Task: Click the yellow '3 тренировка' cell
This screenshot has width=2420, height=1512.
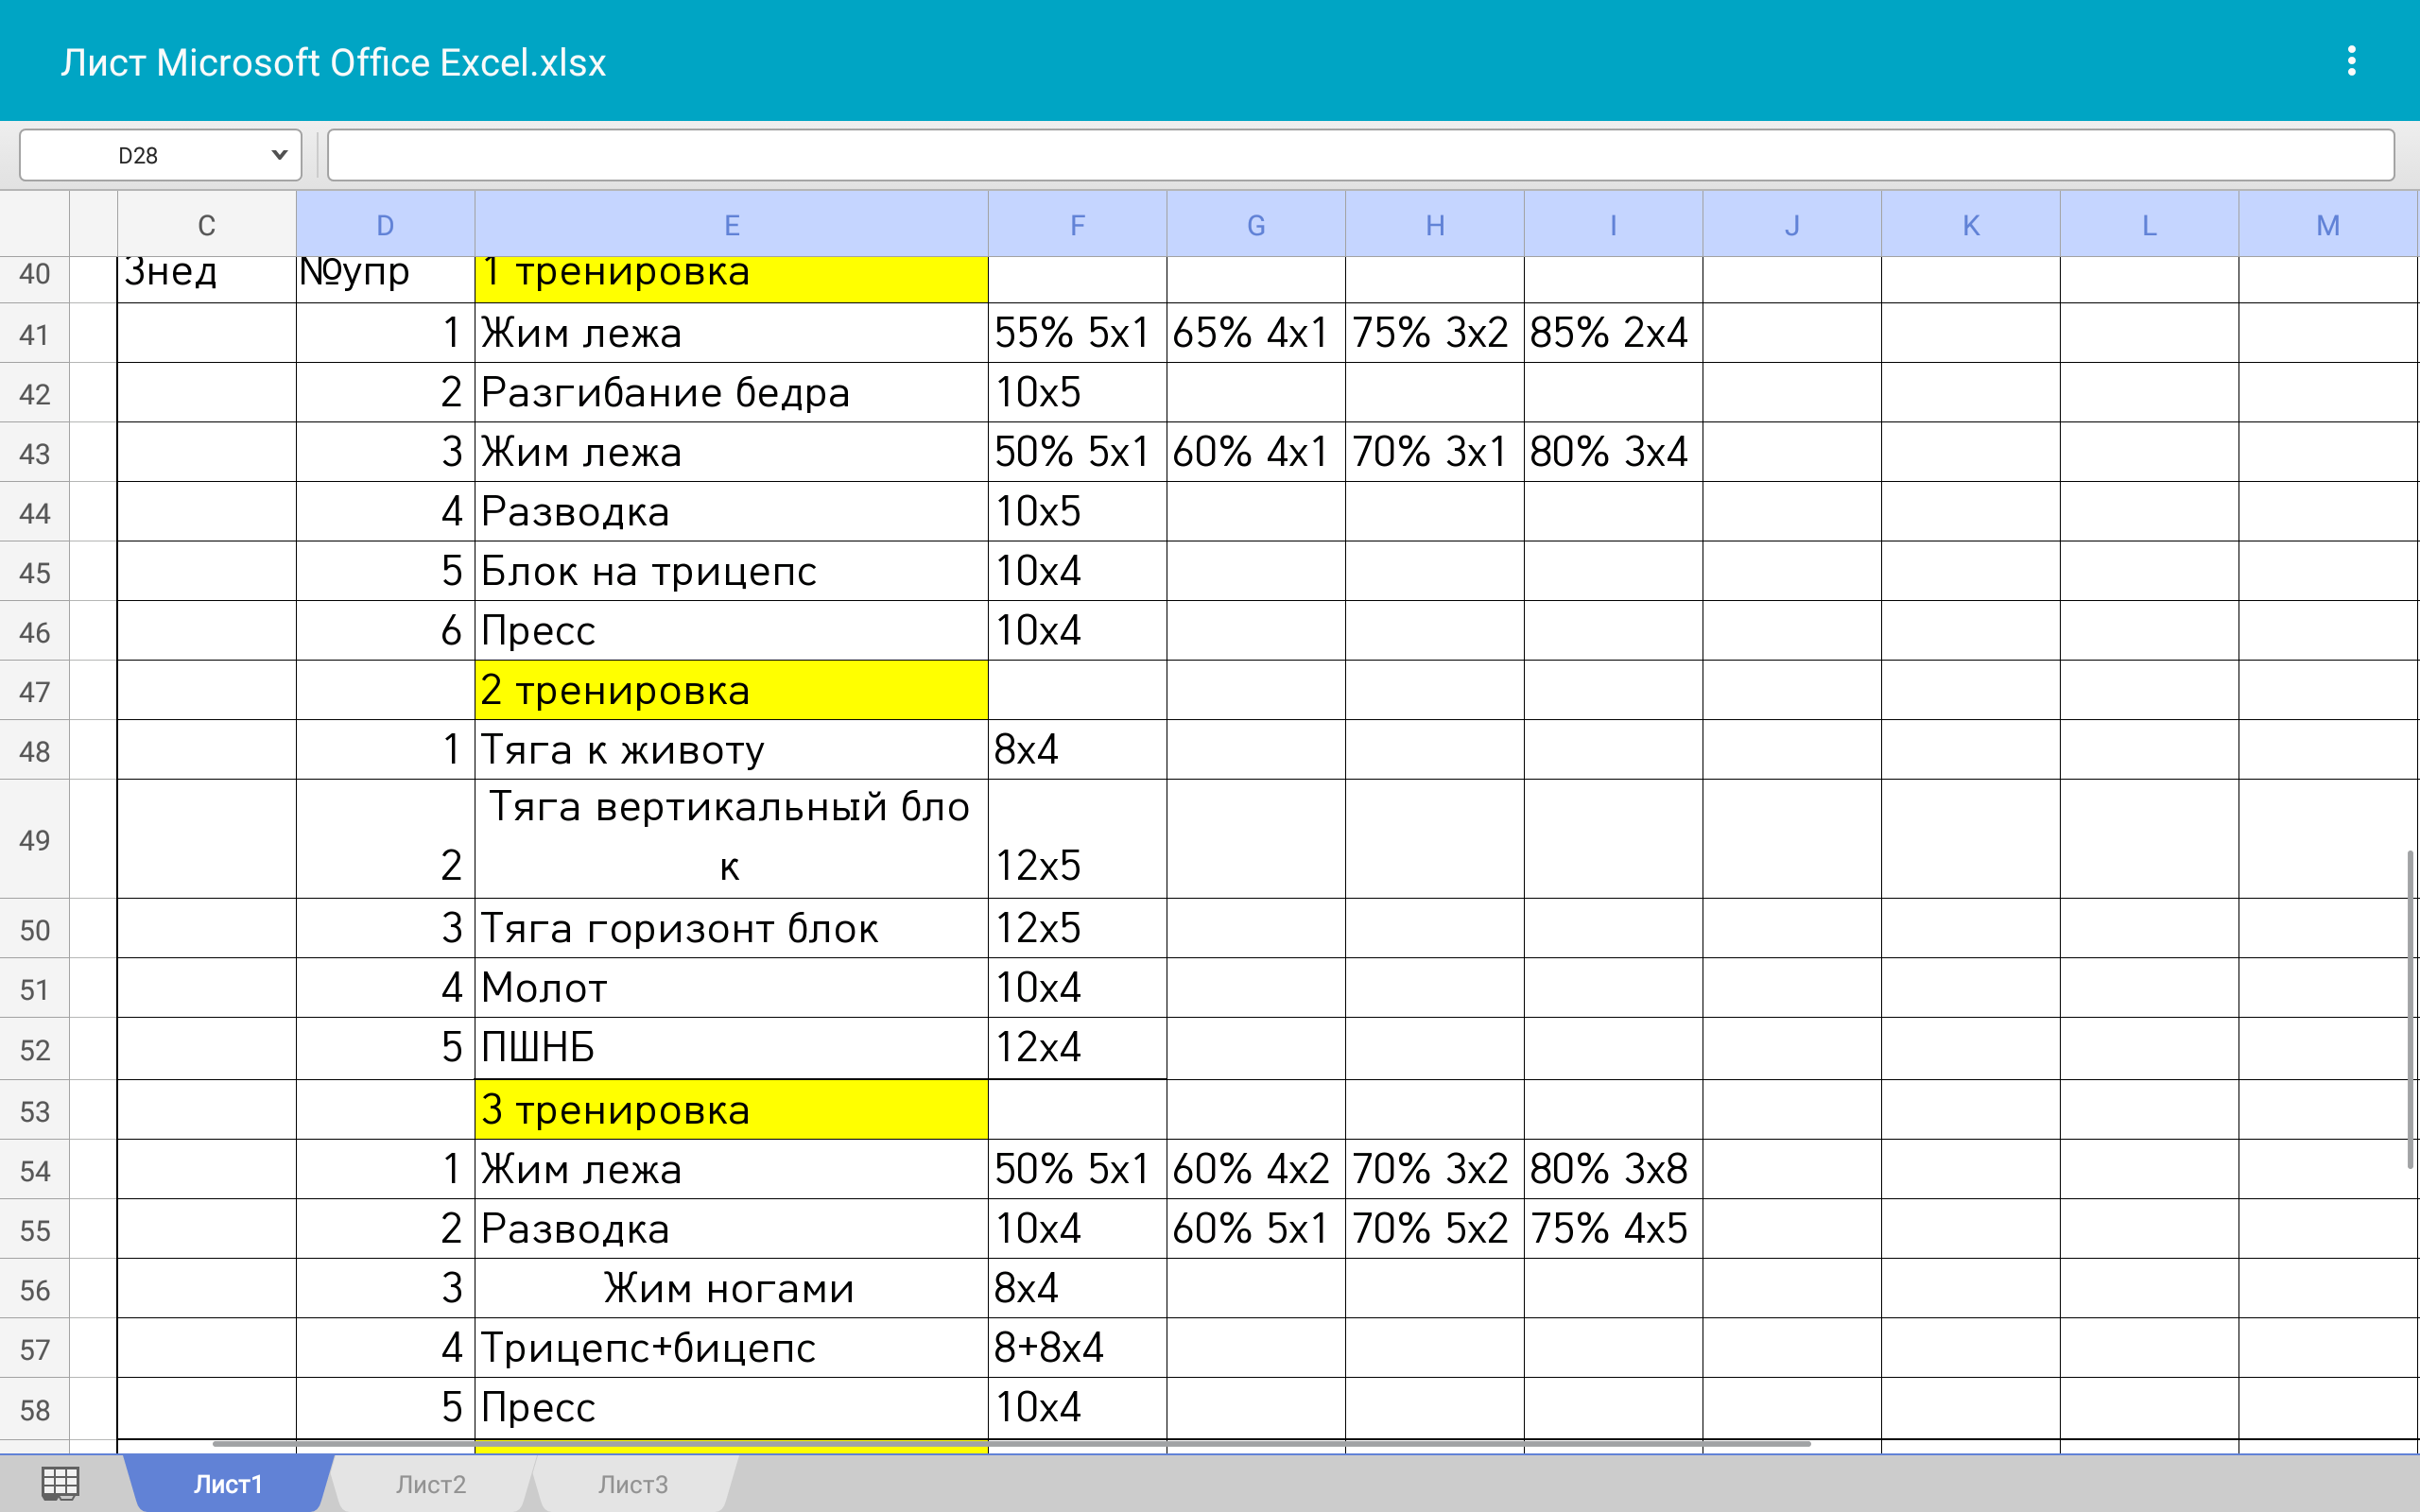Action: point(731,1110)
